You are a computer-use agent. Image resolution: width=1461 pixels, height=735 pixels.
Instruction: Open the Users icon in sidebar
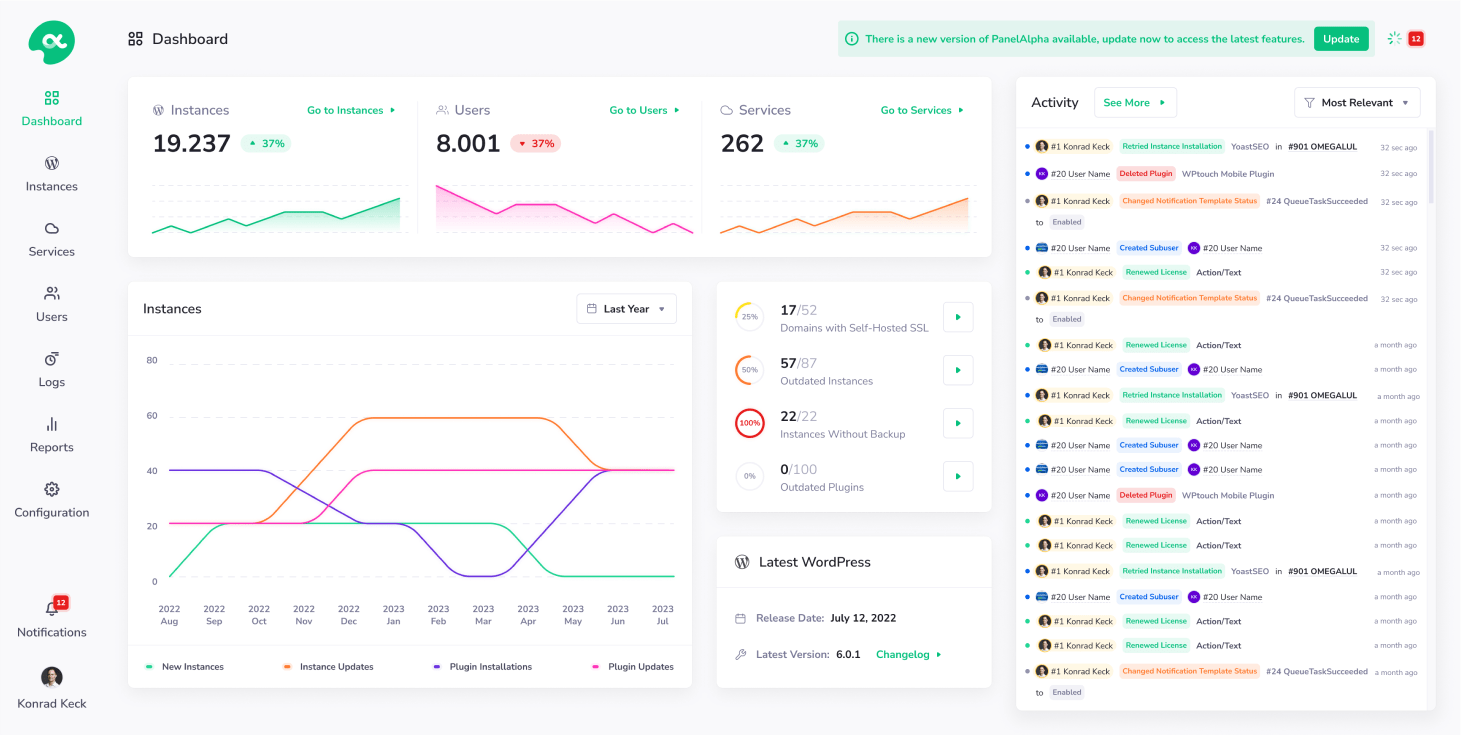coord(52,294)
